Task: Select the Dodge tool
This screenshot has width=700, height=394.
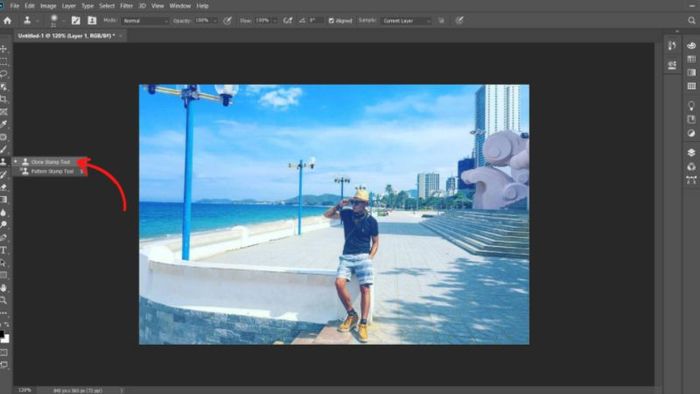Action: pos(4,225)
